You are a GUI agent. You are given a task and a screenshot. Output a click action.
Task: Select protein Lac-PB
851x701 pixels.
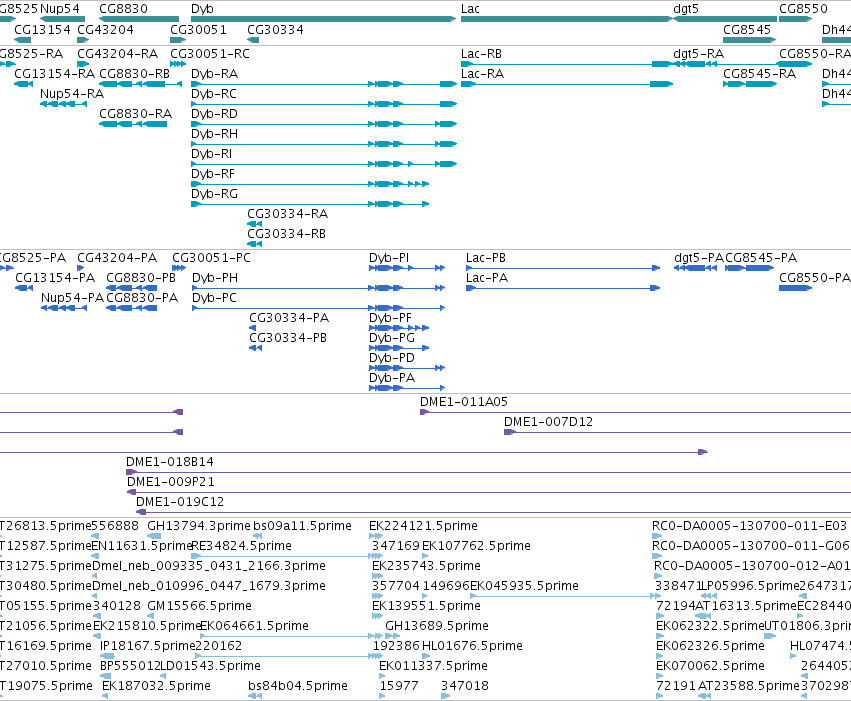coord(486,258)
